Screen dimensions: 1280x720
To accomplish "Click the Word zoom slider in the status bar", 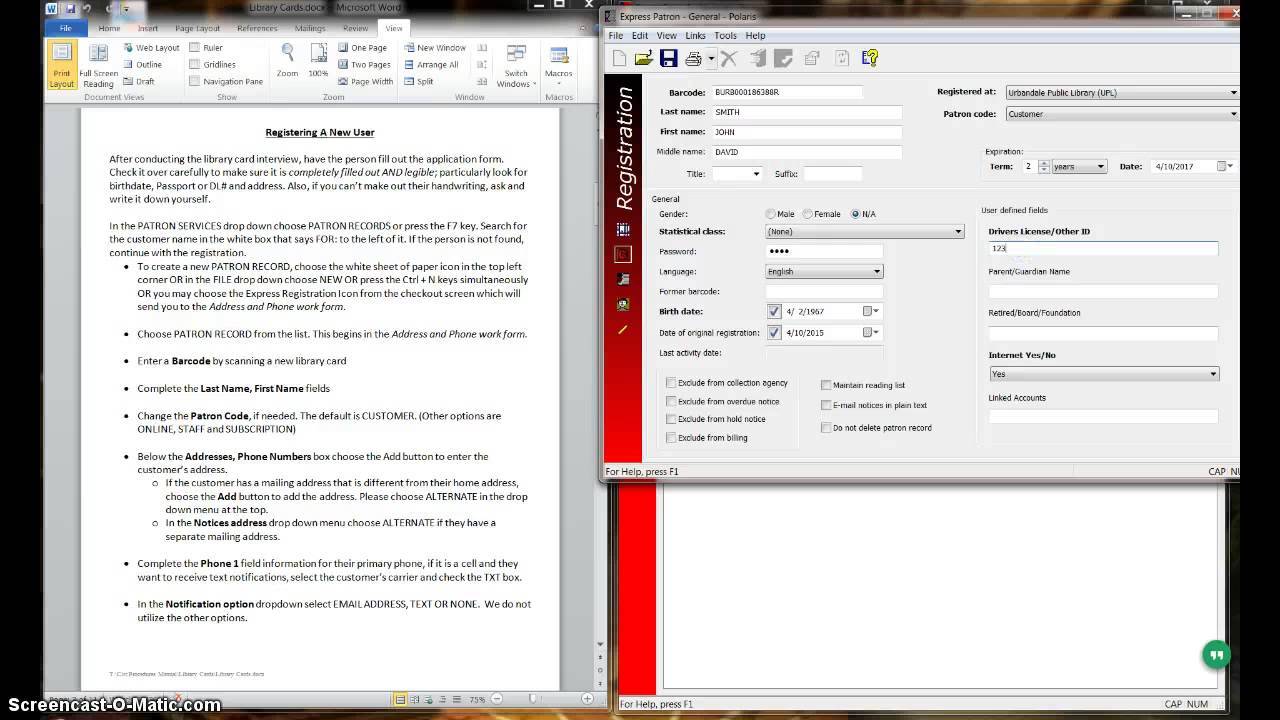I will click(x=535, y=699).
